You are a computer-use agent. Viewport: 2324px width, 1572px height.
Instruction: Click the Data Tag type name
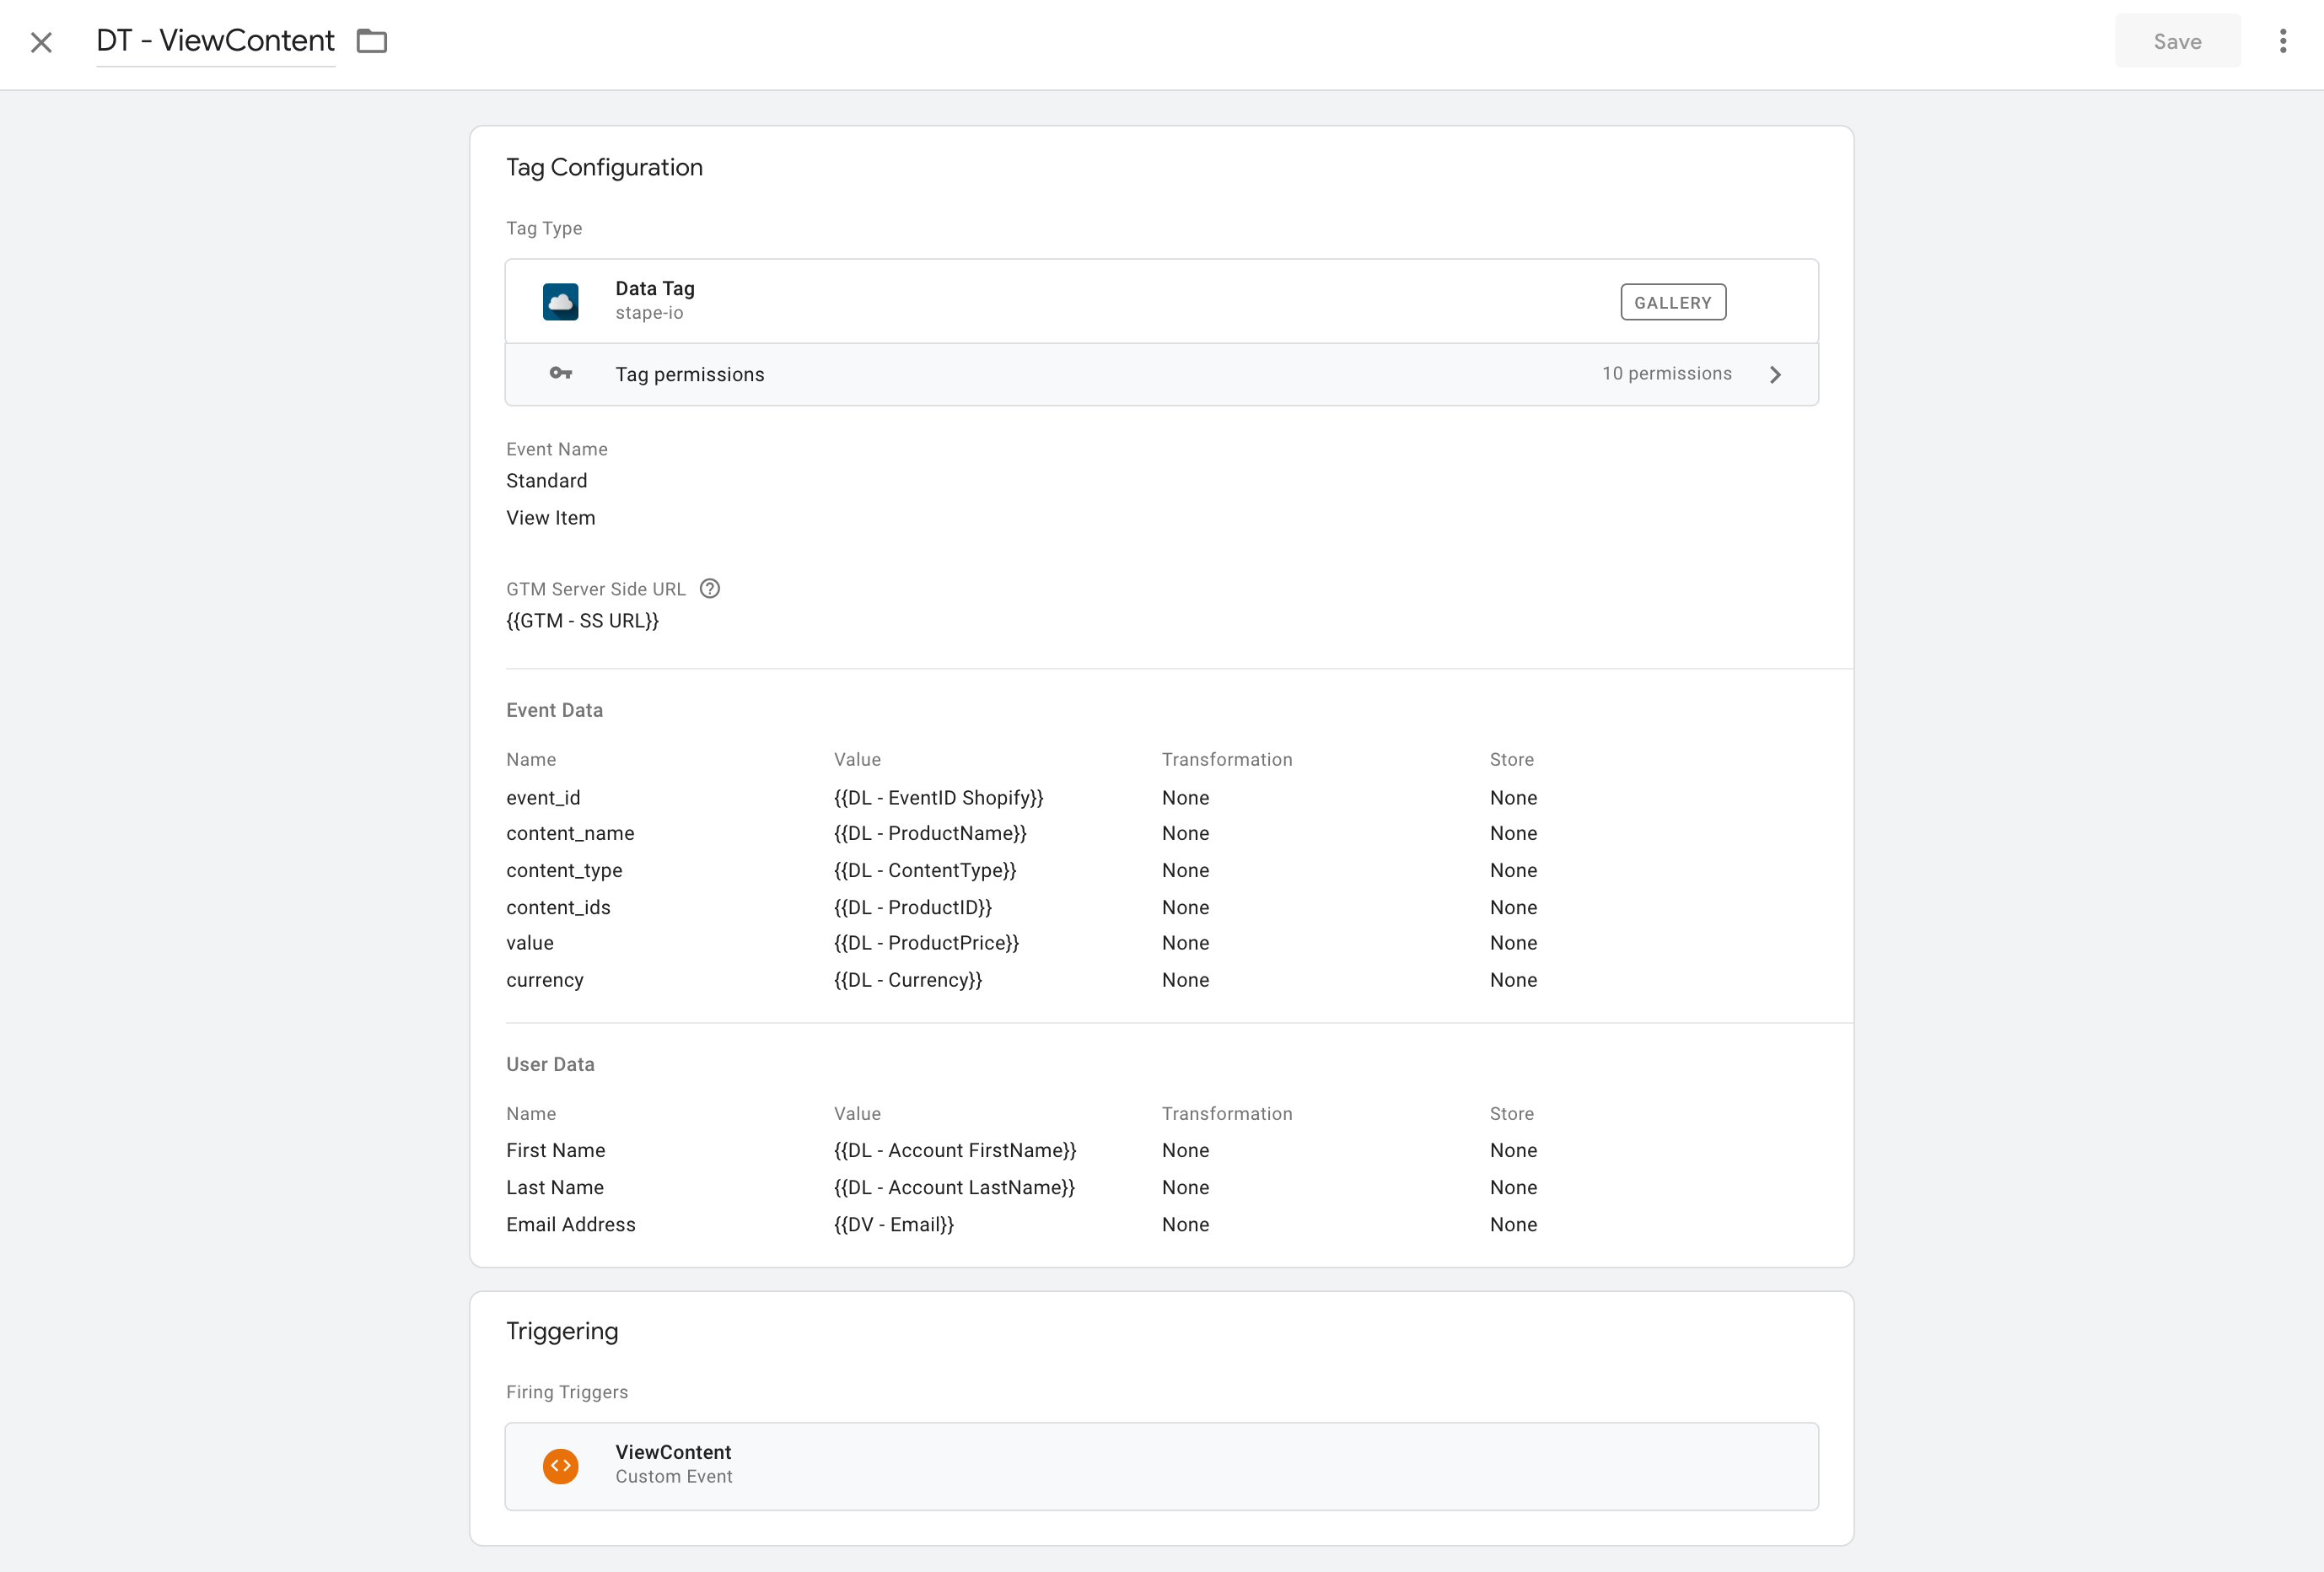pos(654,288)
